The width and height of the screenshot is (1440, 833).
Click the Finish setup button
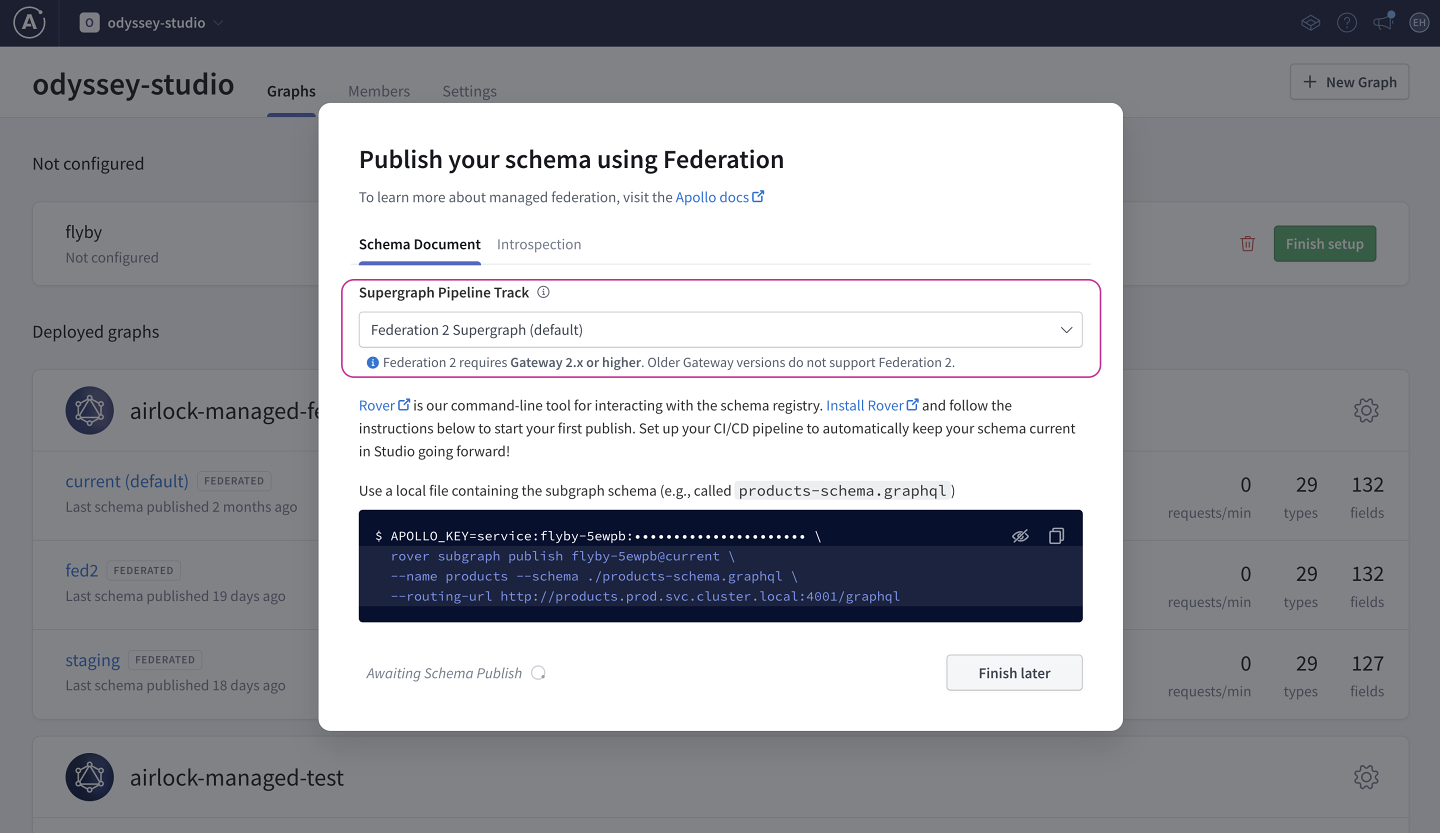[1324, 244]
